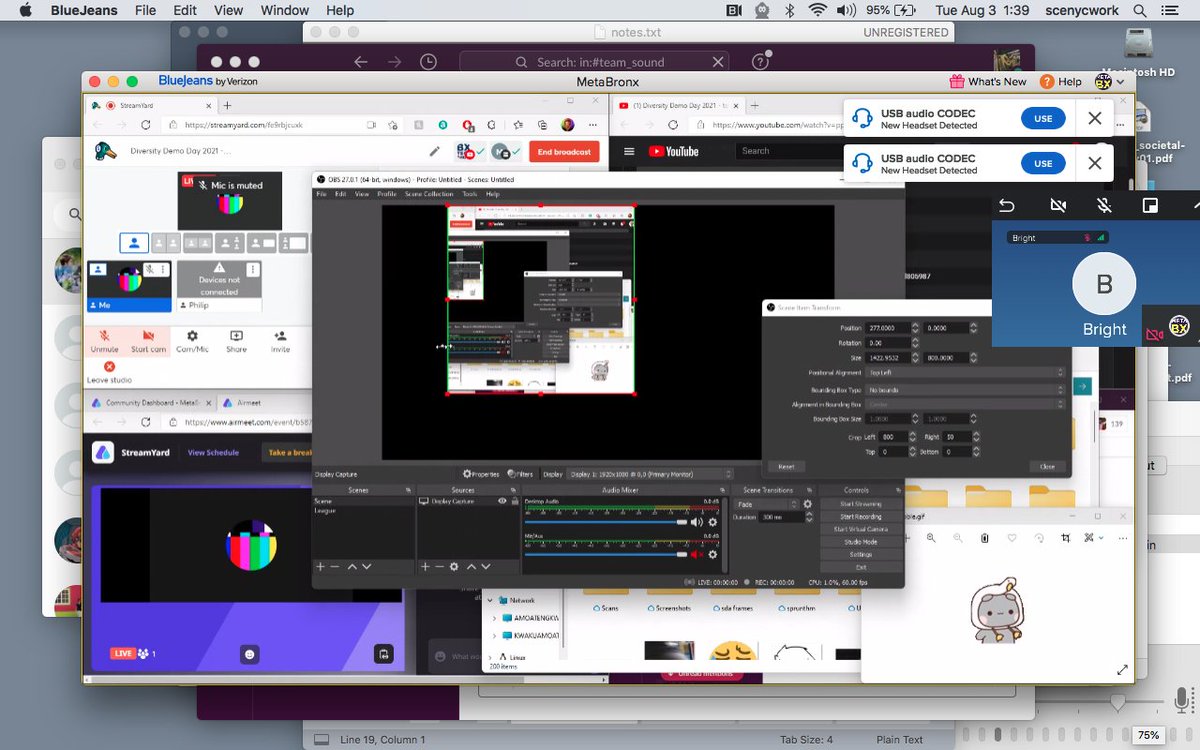This screenshot has height=750, width=1200.
Task: Click the StreamYard address bar URL
Action: tap(242, 125)
